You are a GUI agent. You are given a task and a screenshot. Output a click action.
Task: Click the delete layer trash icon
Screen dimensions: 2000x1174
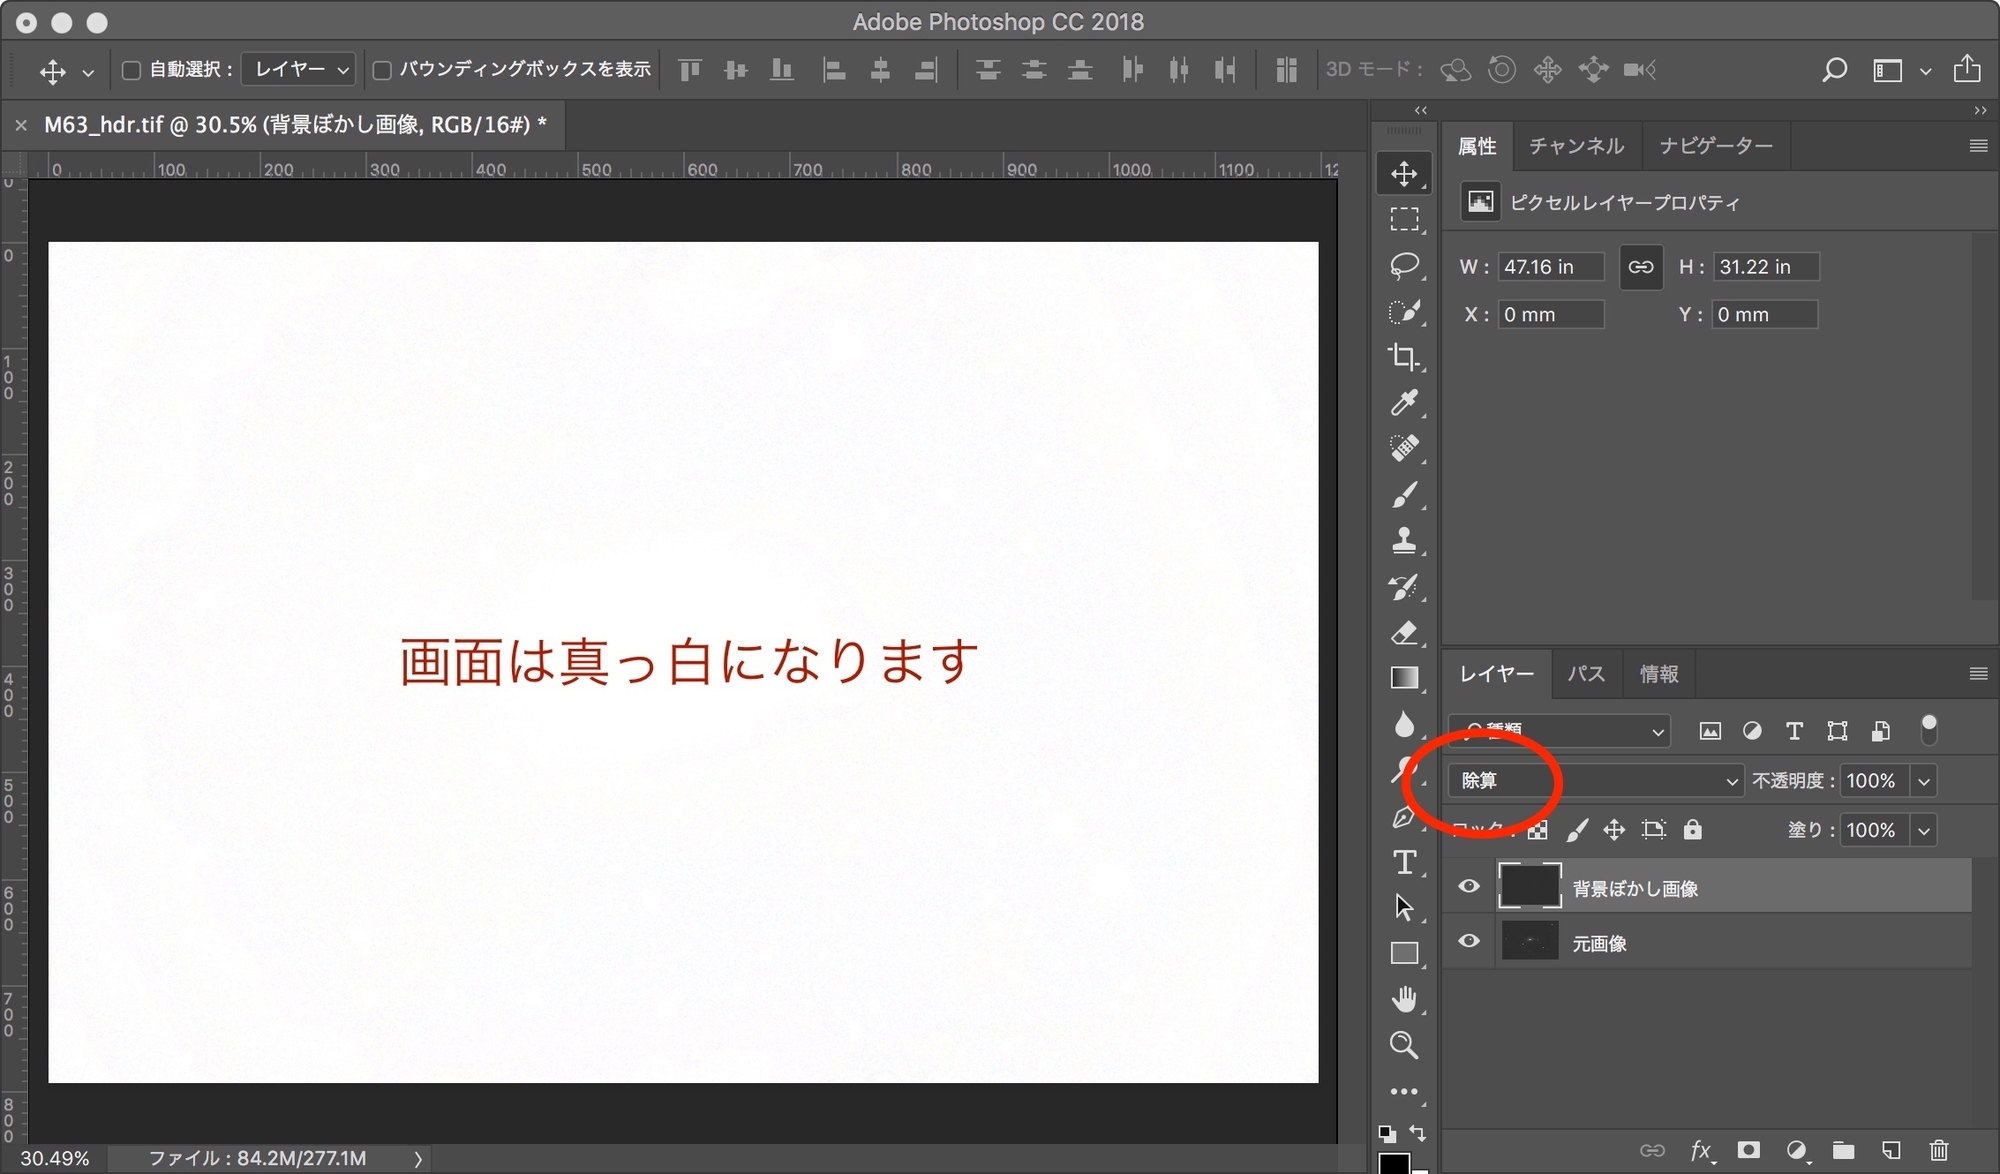1938,1151
